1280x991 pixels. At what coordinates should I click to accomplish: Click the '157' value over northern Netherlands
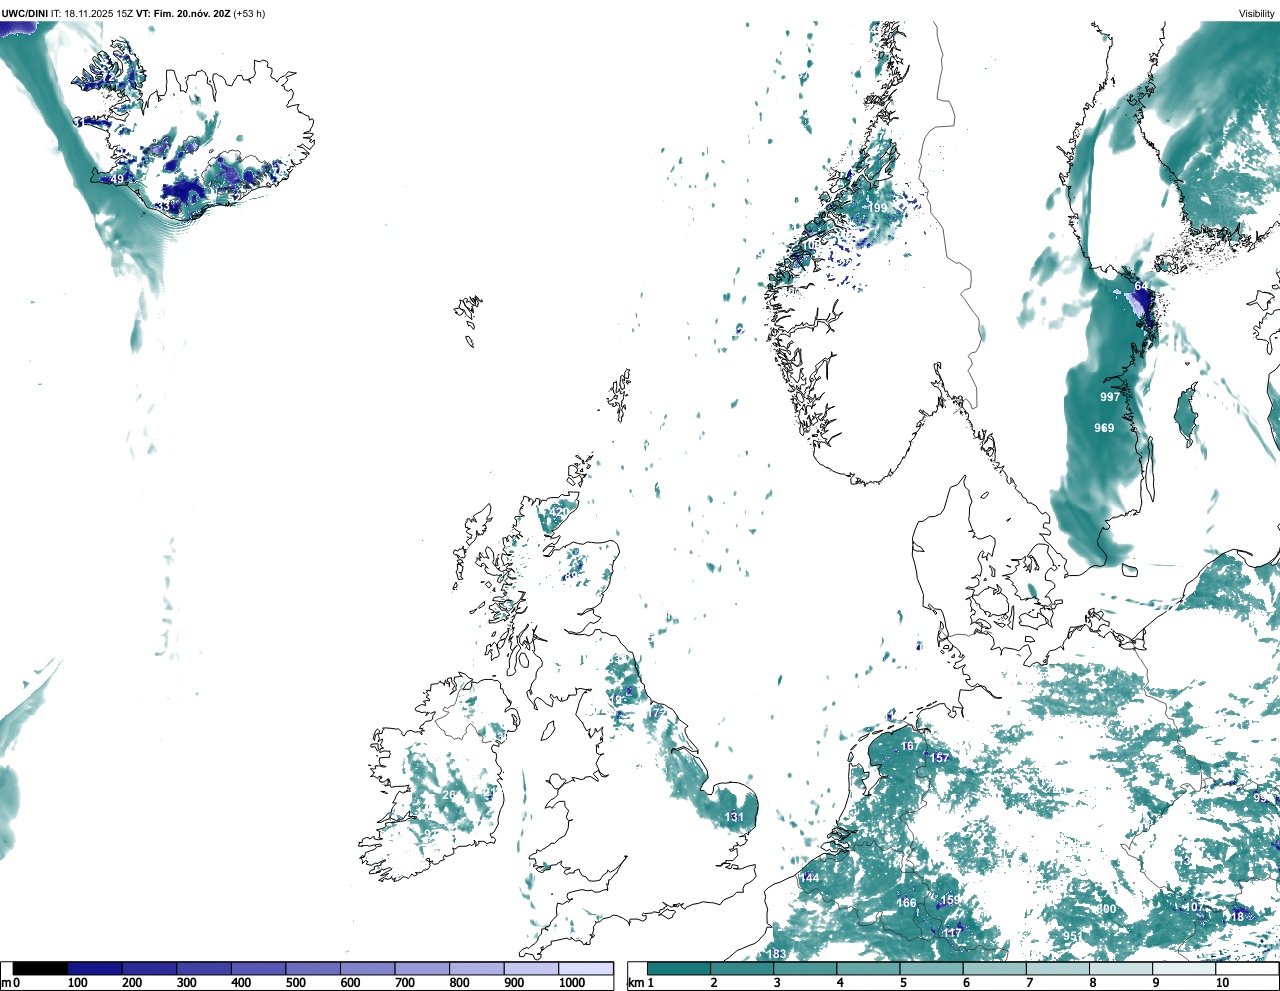(x=940, y=758)
